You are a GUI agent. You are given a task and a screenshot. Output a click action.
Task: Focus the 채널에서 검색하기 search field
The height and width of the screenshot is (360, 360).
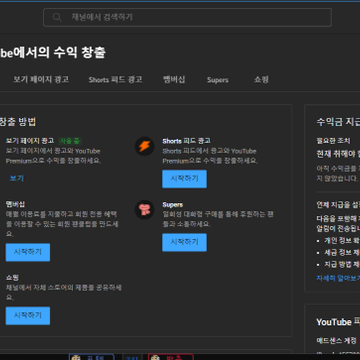coord(187,17)
